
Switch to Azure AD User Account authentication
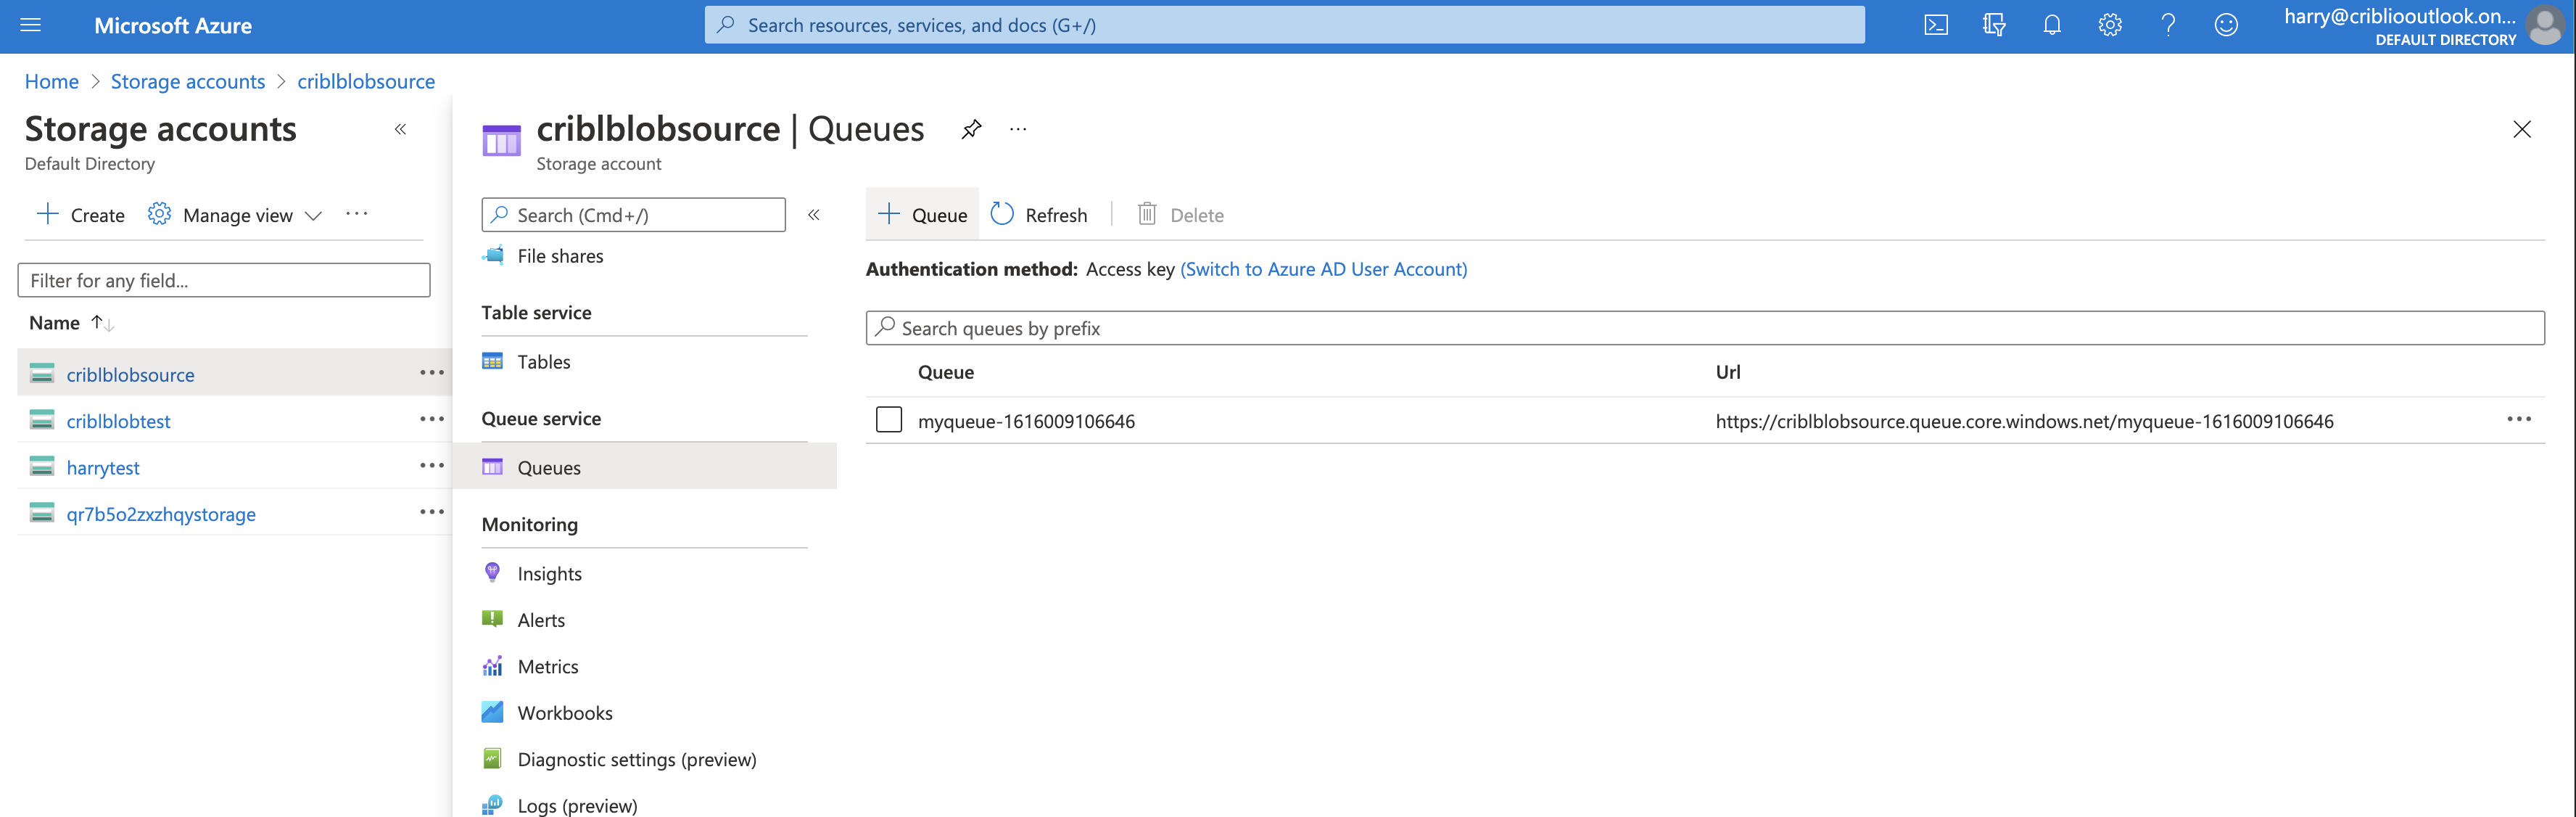click(1323, 269)
